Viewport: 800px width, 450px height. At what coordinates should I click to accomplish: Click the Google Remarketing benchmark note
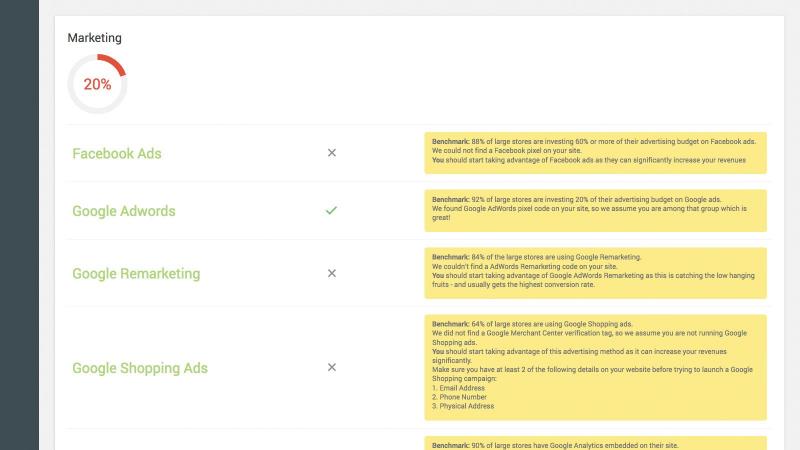click(x=595, y=273)
